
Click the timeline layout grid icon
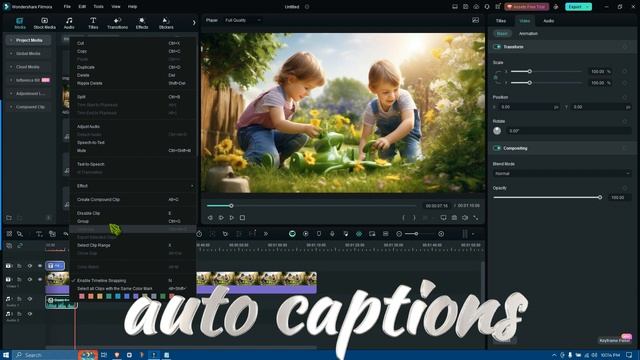tap(9, 234)
